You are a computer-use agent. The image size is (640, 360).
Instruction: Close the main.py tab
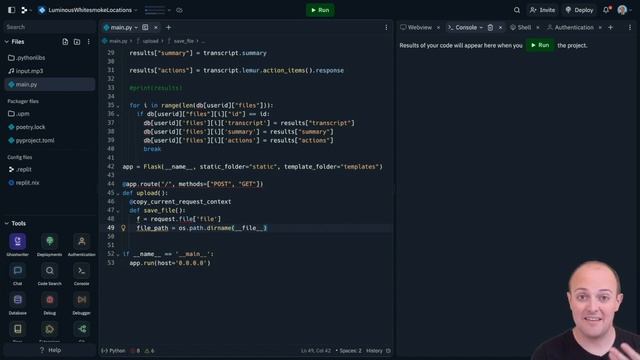click(x=156, y=27)
